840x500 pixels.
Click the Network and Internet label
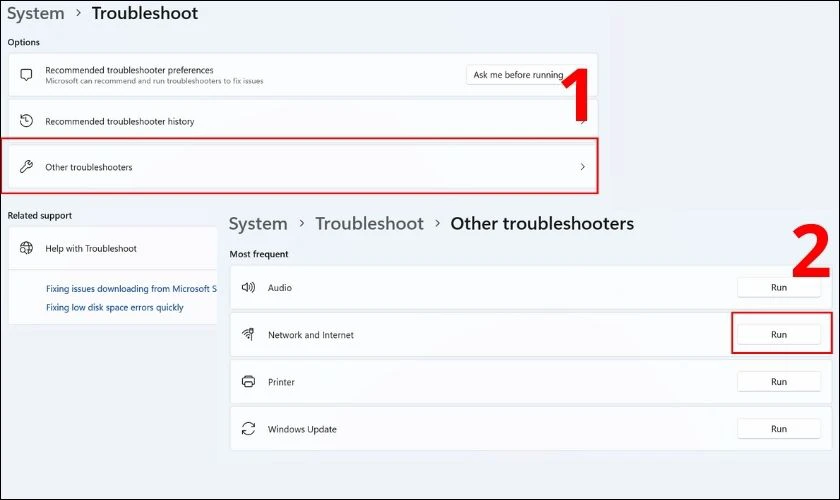pos(311,335)
